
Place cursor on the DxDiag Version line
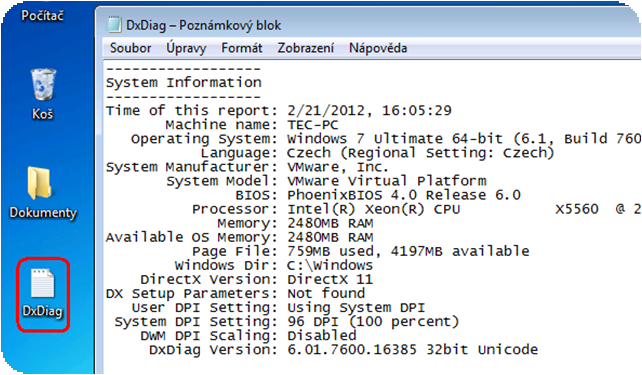coord(344,350)
